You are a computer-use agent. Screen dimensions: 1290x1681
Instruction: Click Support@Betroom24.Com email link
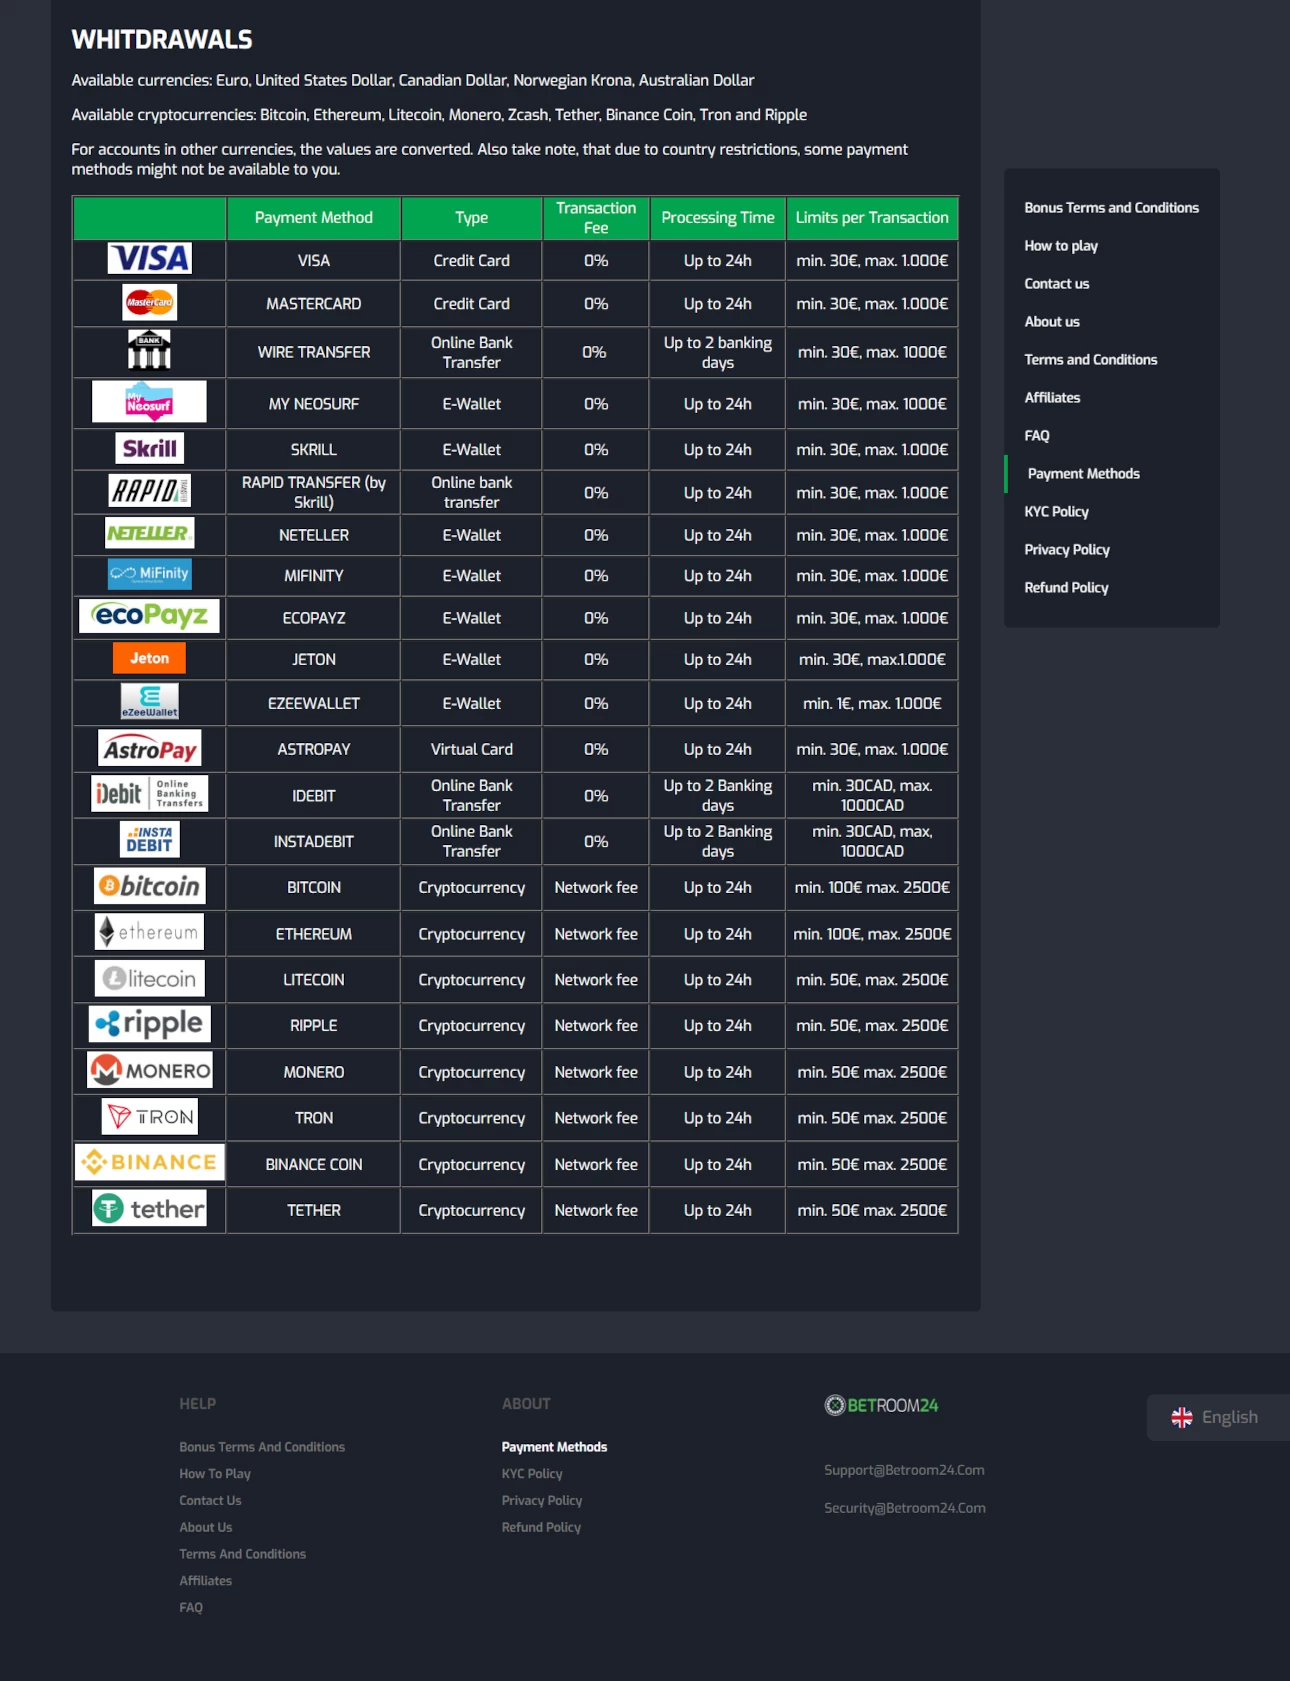pos(904,1470)
